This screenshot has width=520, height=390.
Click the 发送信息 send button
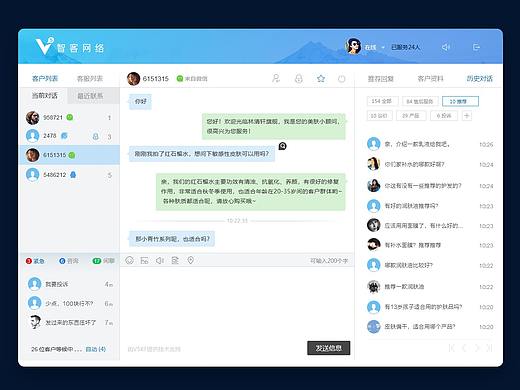pyautogui.click(x=328, y=348)
